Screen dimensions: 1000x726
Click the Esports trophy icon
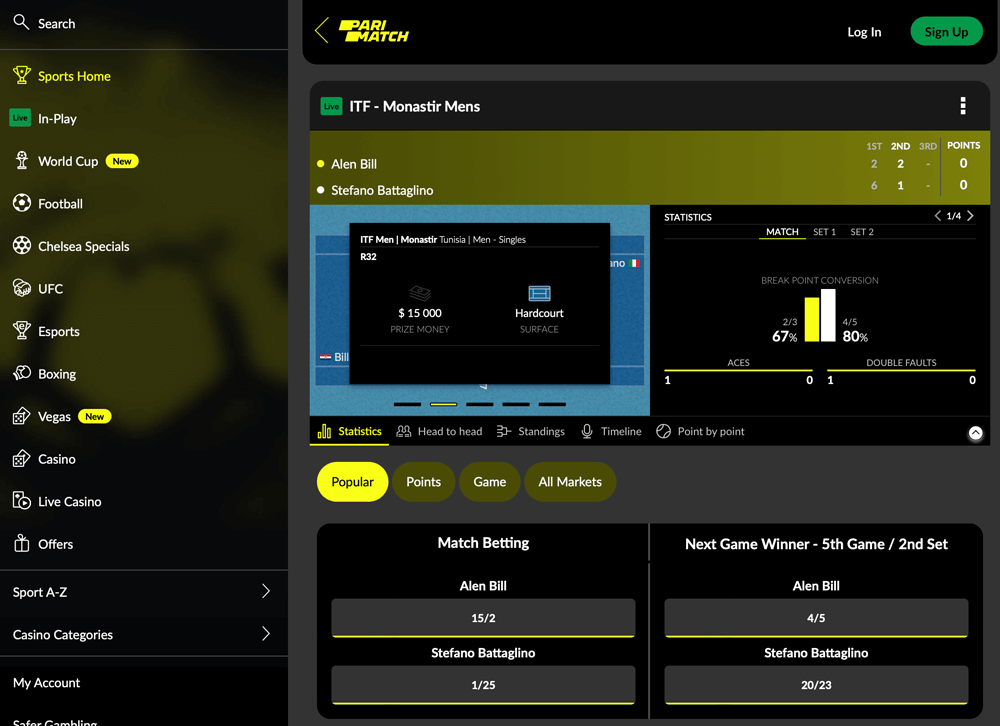[x=22, y=330]
